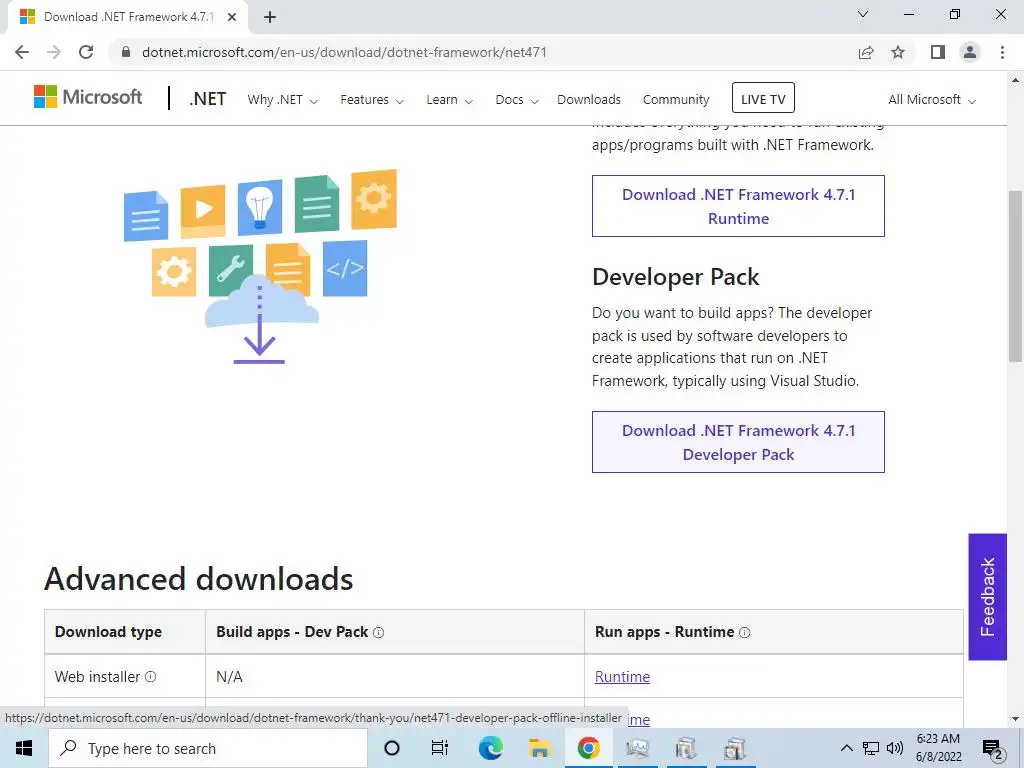This screenshot has height=768, width=1024.
Task: Click the info icon beside Runtime header
Action: [744, 632]
